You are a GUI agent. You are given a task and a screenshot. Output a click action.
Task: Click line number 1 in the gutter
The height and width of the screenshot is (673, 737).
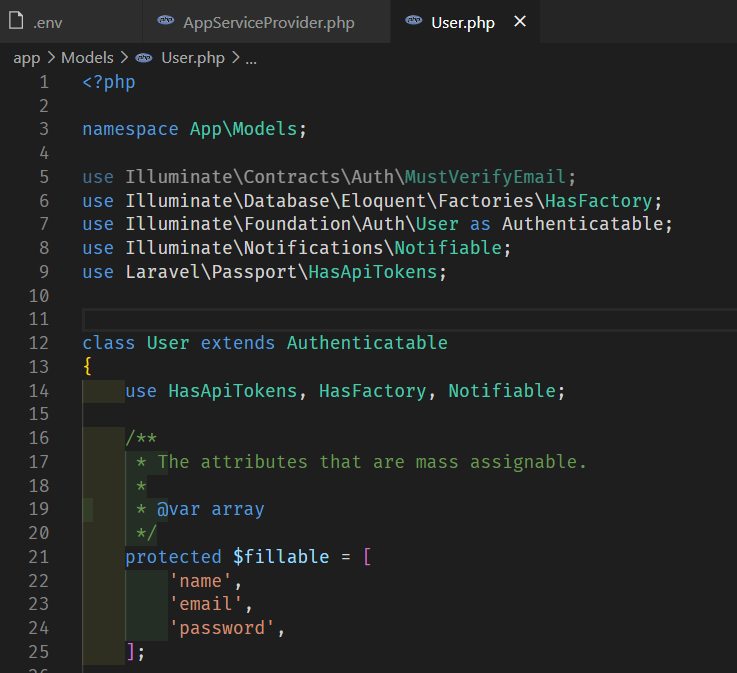[x=44, y=82]
